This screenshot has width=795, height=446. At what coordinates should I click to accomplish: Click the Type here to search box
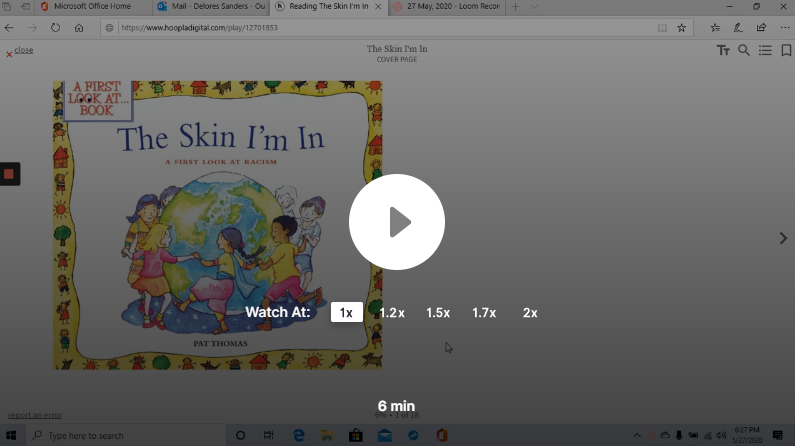tap(125, 435)
